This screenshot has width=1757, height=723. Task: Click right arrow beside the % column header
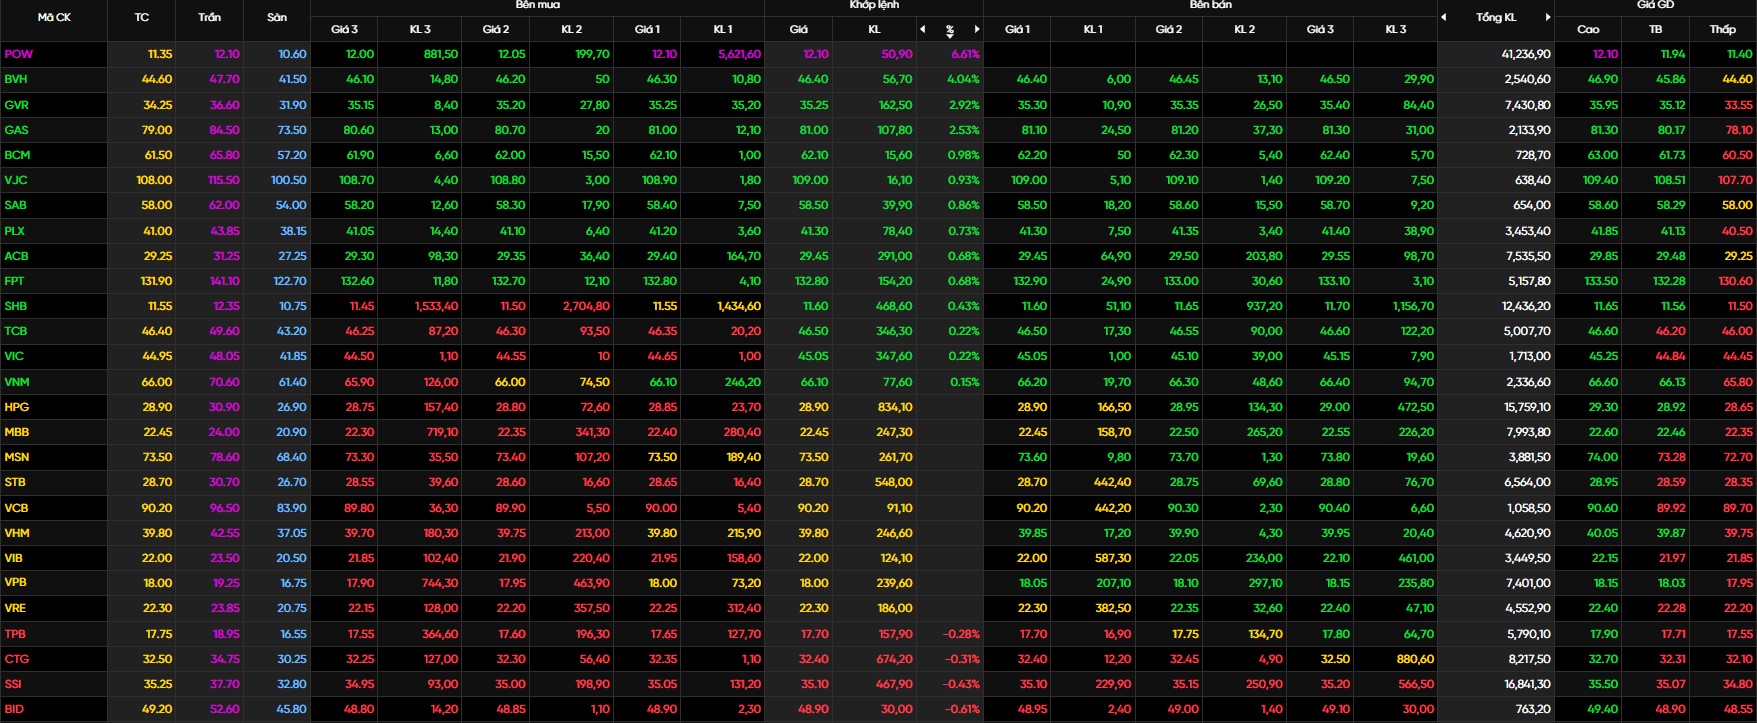977,29
